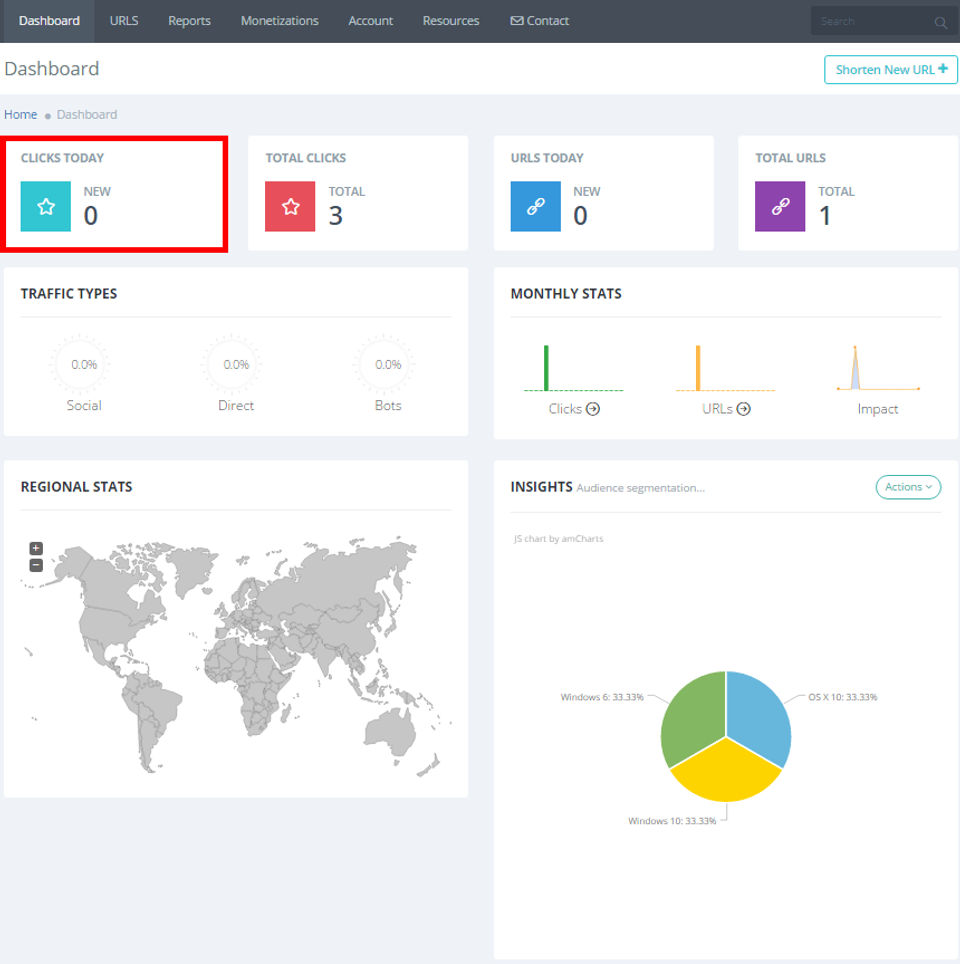Expand the Insights Actions dropdown
The image size is (960, 964).
908,487
